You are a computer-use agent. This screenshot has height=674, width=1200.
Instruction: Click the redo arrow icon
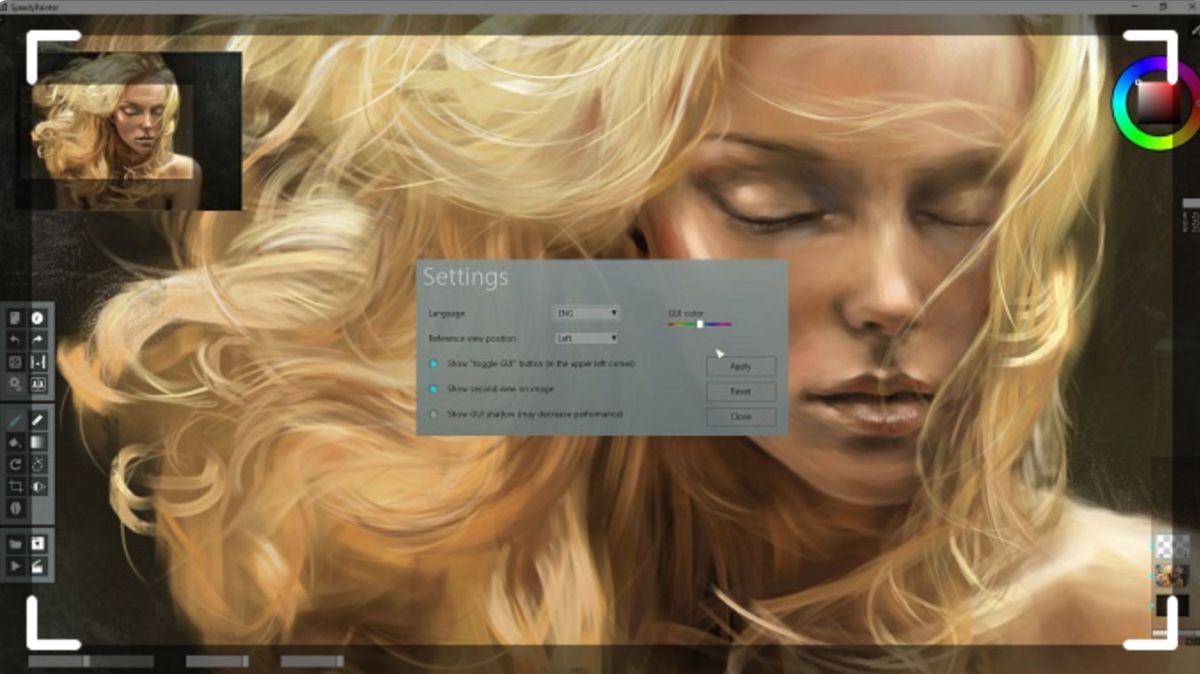click(38, 340)
